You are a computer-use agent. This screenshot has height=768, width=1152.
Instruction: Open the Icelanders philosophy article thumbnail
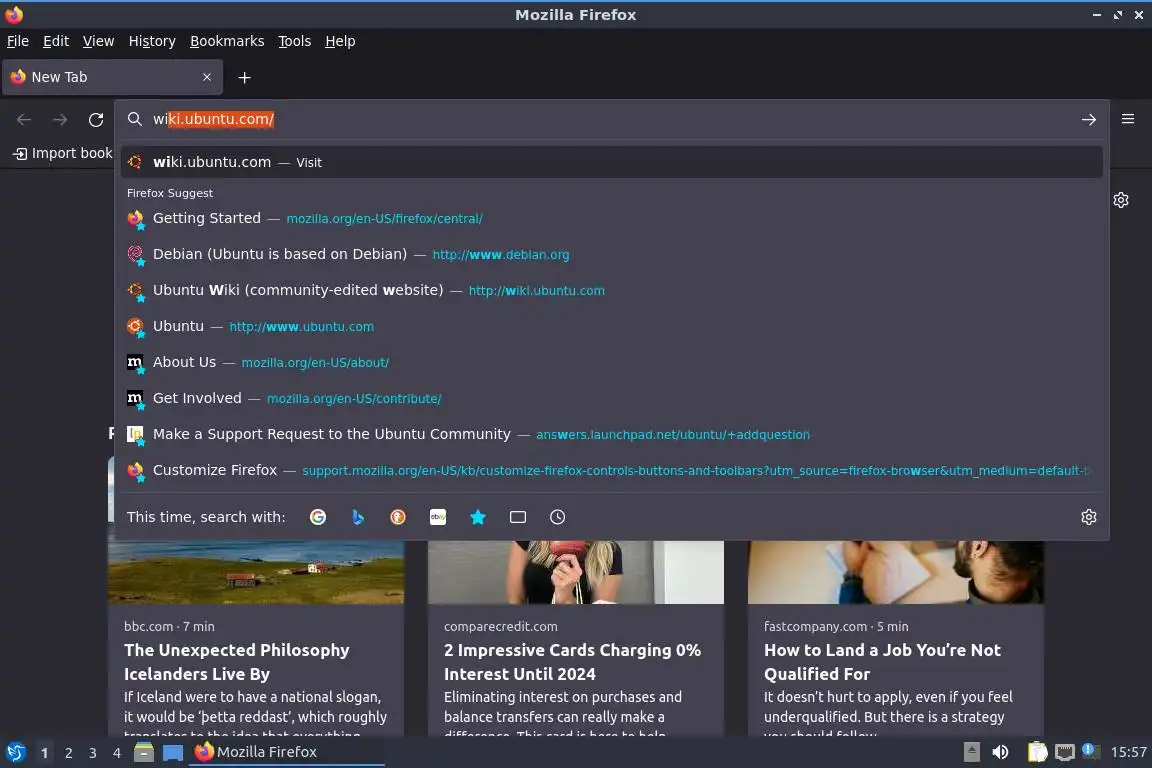click(x=256, y=573)
